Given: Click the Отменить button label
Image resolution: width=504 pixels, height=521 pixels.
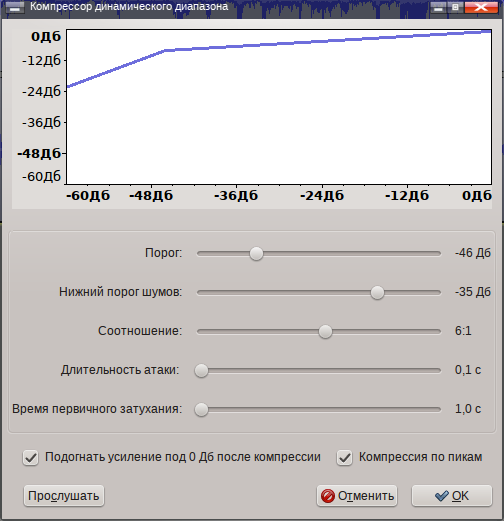Looking at the screenshot, I should [366, 496].
